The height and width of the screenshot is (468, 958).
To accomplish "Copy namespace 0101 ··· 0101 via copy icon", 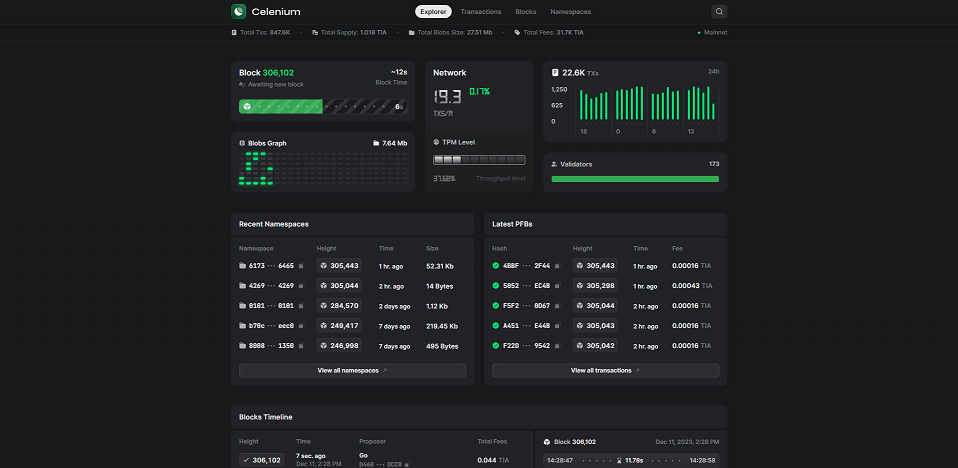I will (301, 306).
